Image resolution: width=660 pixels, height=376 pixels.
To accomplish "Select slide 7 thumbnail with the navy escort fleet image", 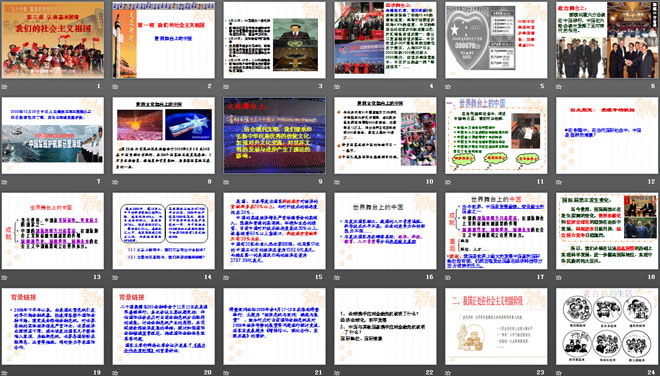I will point(53,136).
